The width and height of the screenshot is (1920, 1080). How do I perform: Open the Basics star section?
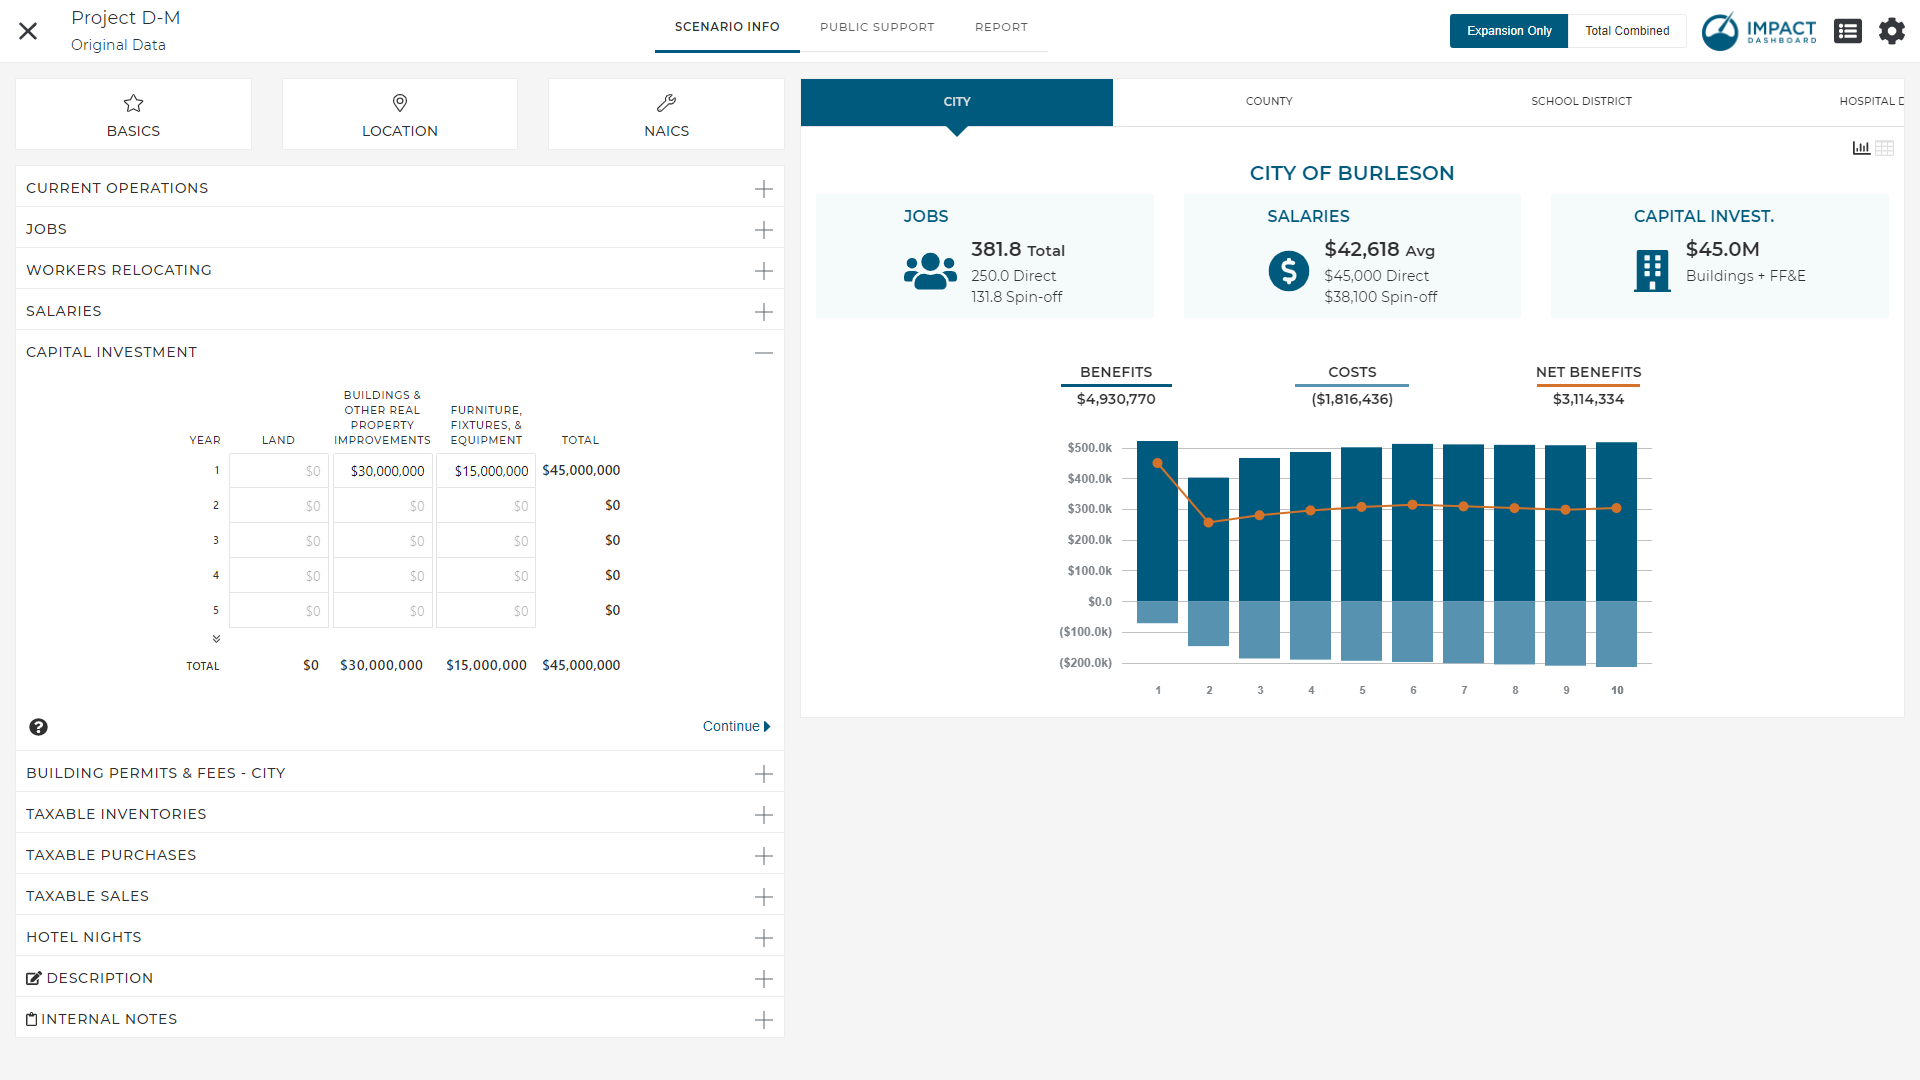click(x=133, y=115)
